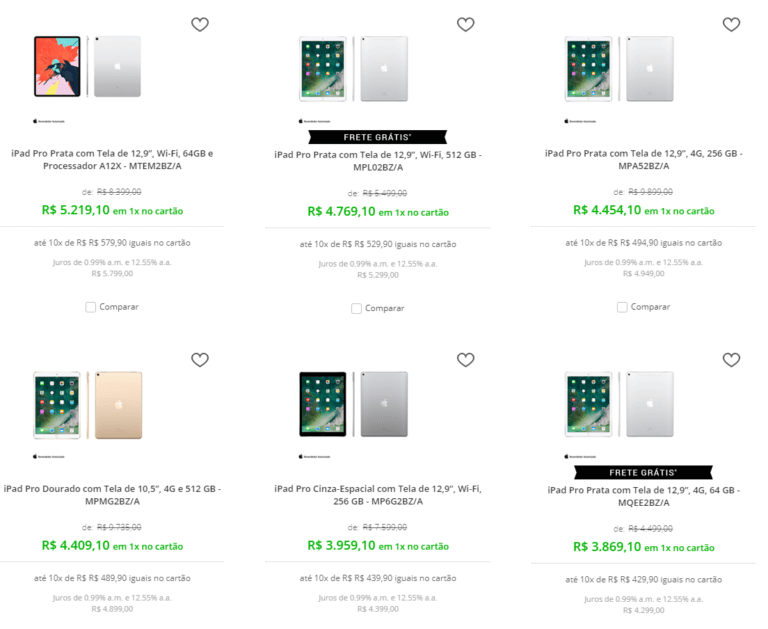Enable Comparar checkbox for iPad Pro MPL02BZ/A
768x629 pixels.
pos(356,308)
